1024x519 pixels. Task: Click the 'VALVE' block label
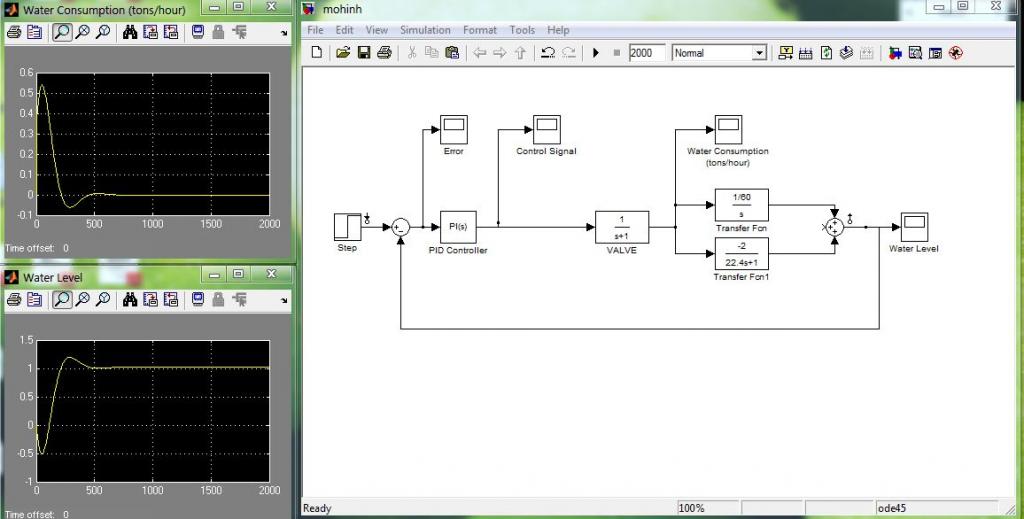(621, 250)
